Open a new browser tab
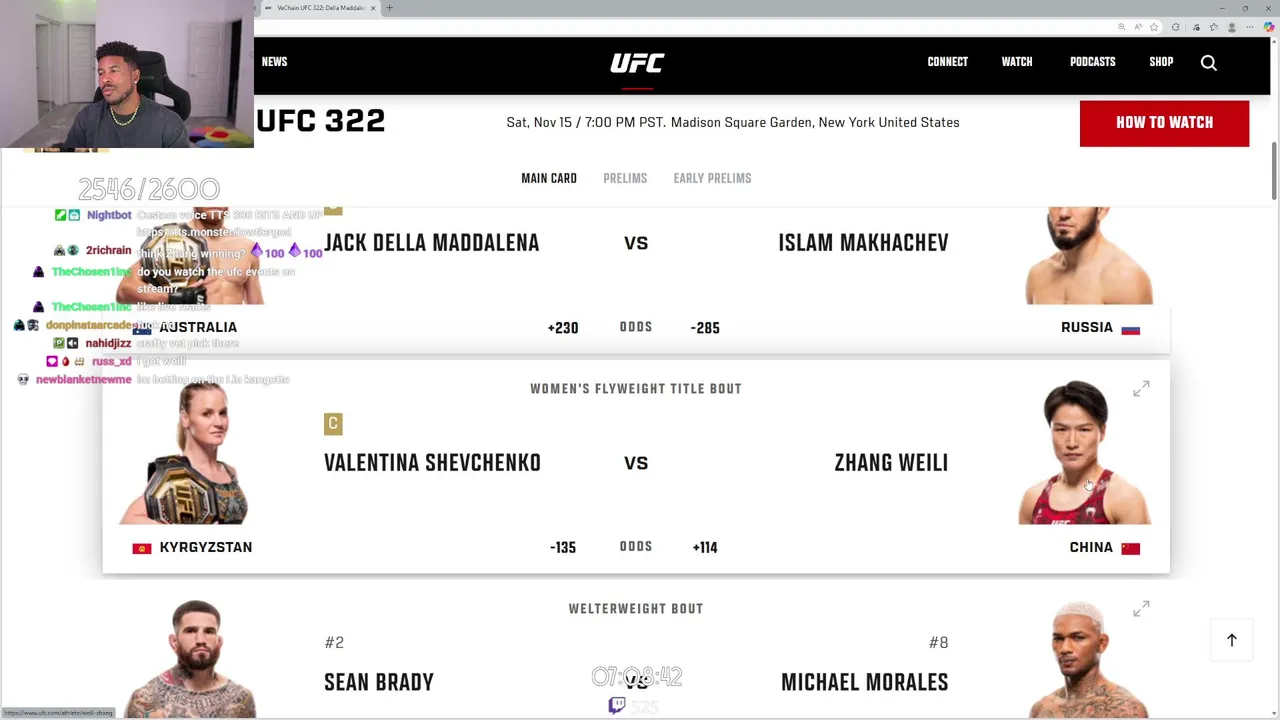 tap(389, 8)
